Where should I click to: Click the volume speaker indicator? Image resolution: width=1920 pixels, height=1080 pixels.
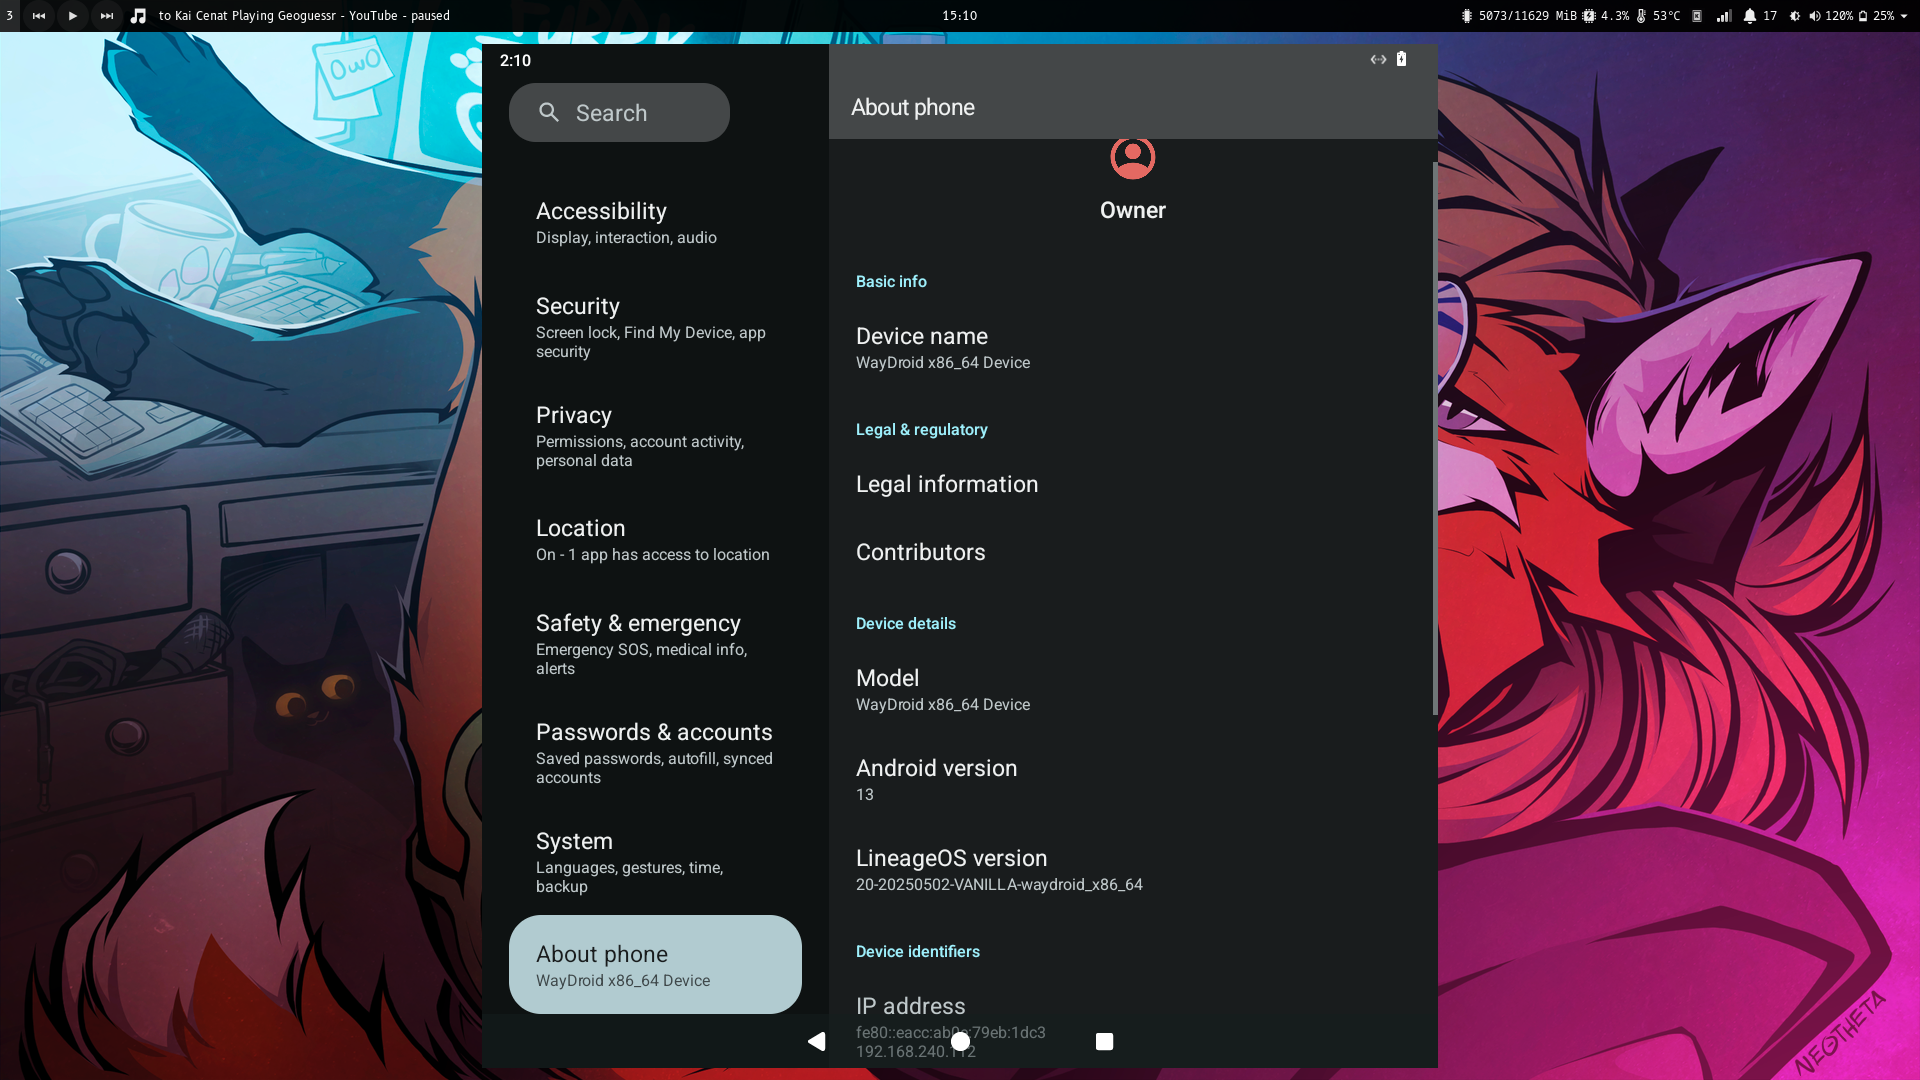click(x=1814, y=15)
